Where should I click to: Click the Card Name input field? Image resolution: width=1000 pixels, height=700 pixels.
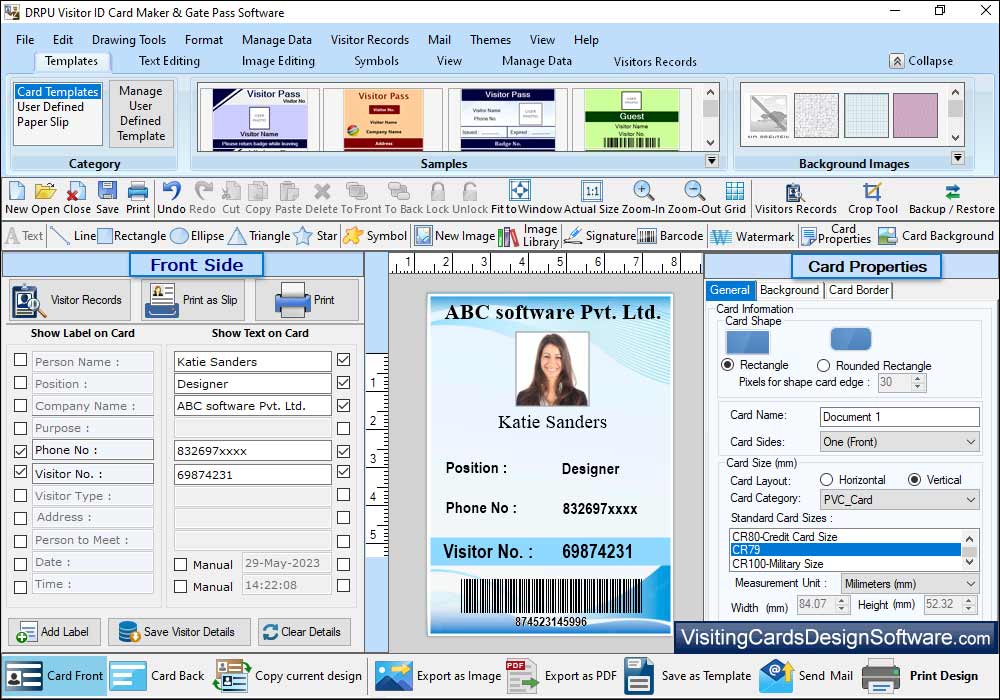click(x=899, y=417)
